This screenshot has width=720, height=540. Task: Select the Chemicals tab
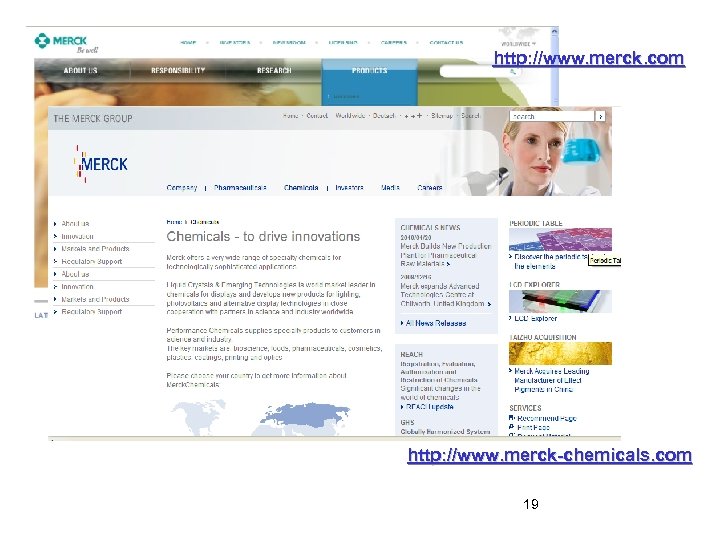tap(301, 187)
